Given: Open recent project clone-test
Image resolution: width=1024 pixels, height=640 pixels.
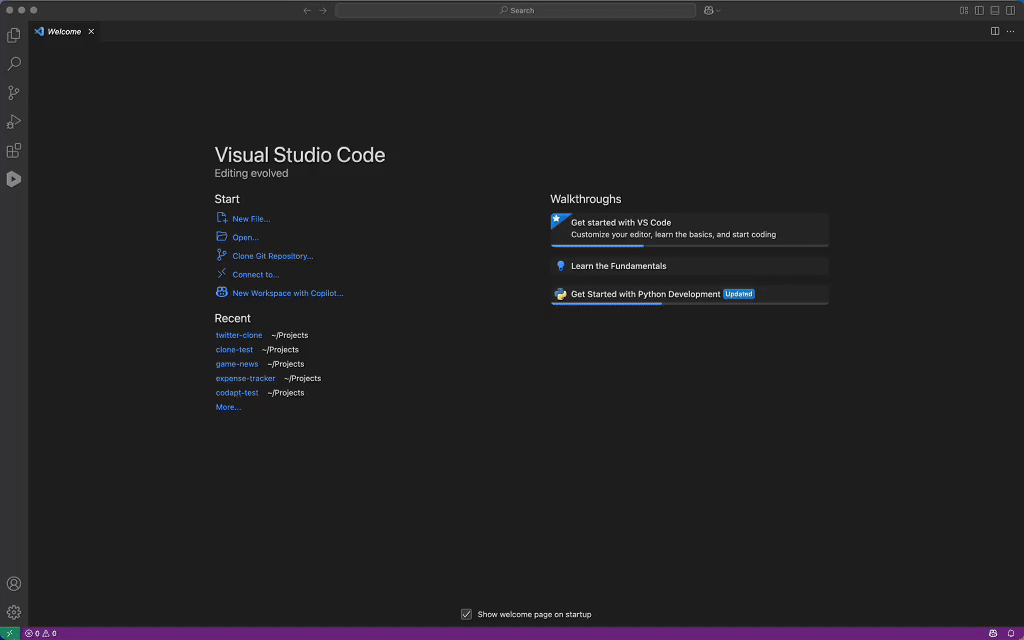Looking at the screenshot, I should (x=234, y=349).
